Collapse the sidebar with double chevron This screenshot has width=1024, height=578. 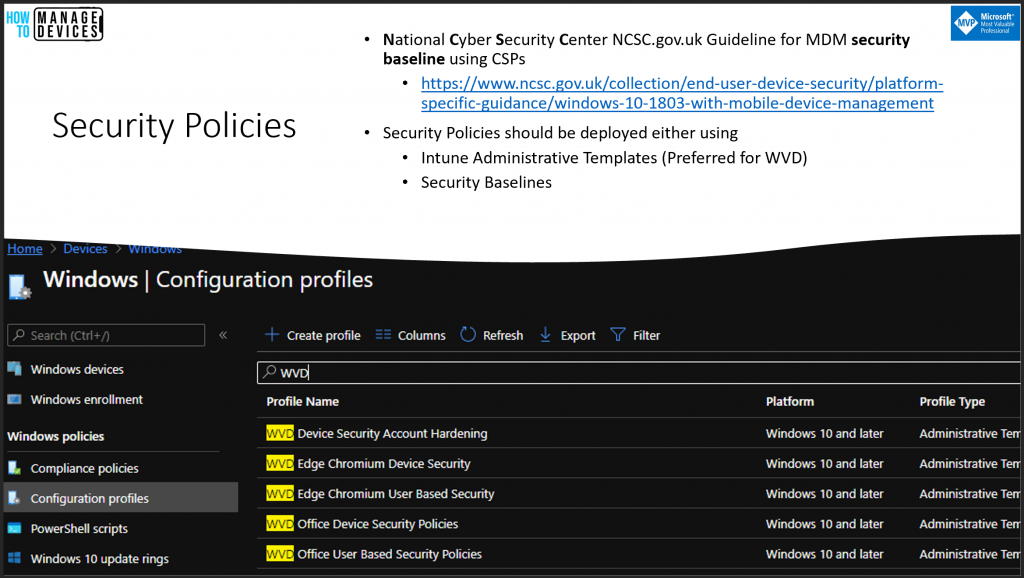(223, 335)
